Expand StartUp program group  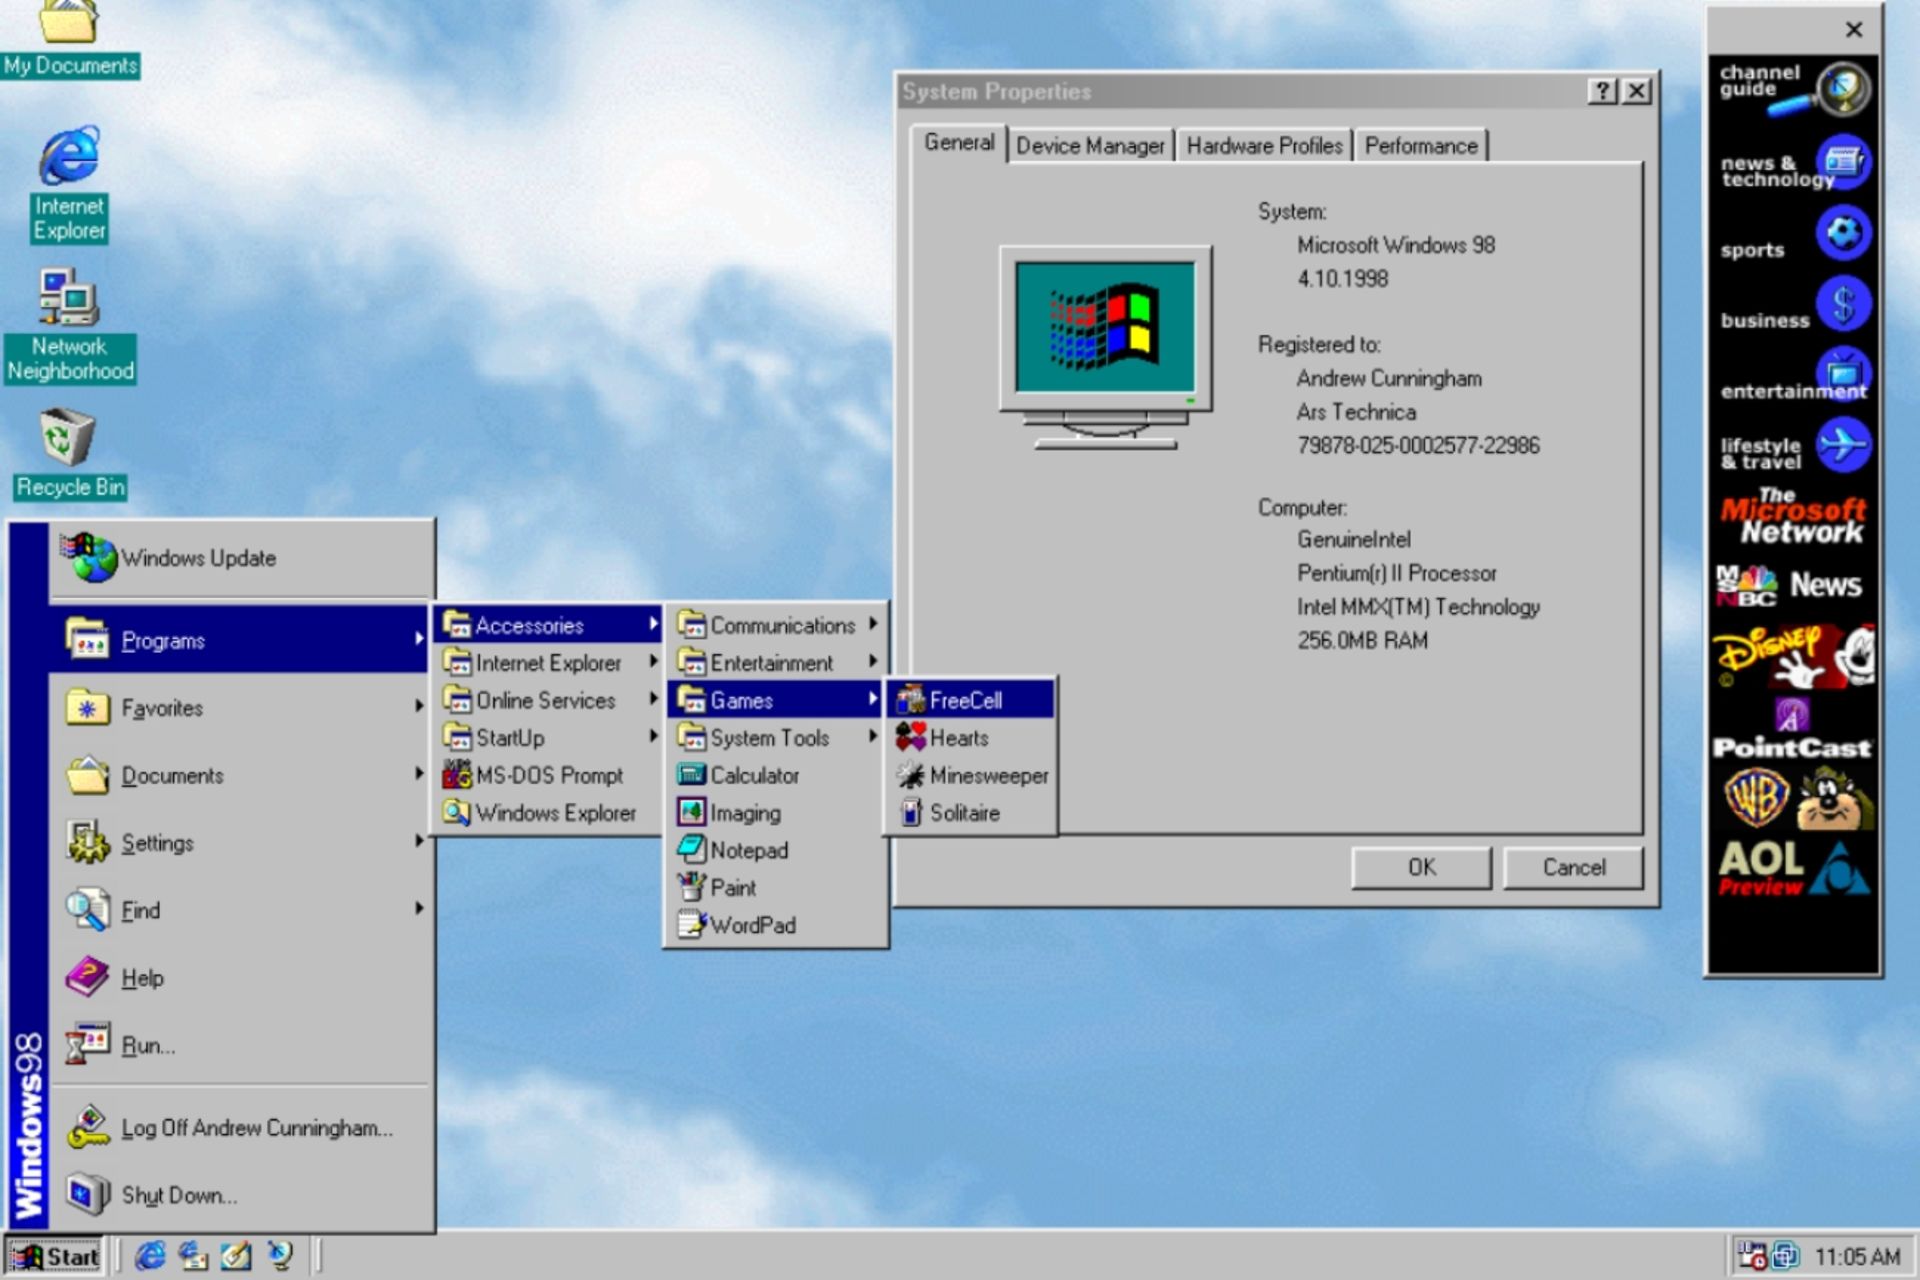pyautogui.click(x=549, y=738)
